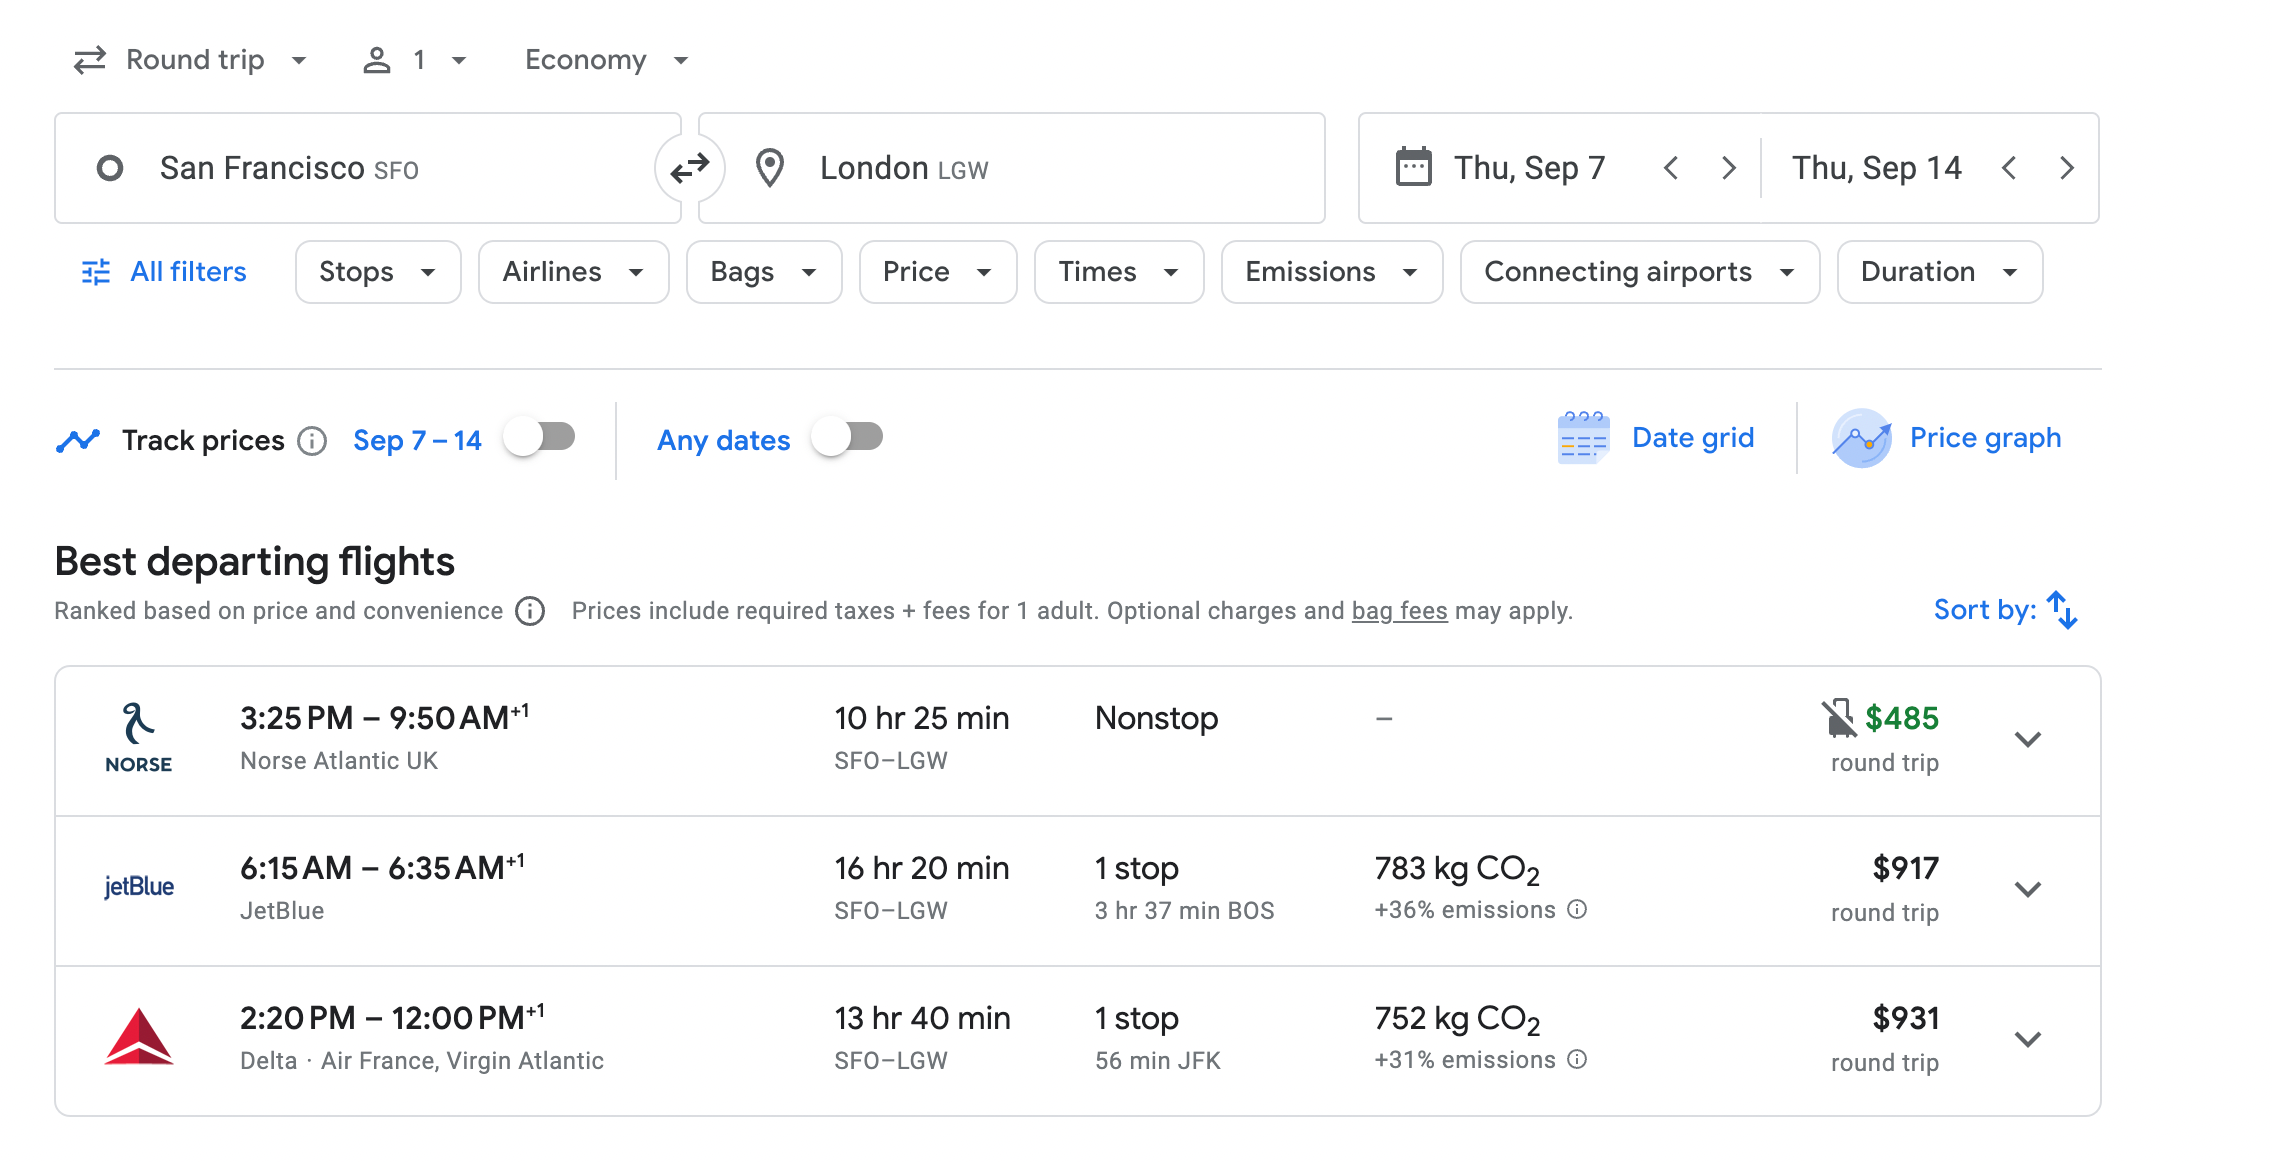
Task: Open the Round trip dropdown
Action: (191, 60)
